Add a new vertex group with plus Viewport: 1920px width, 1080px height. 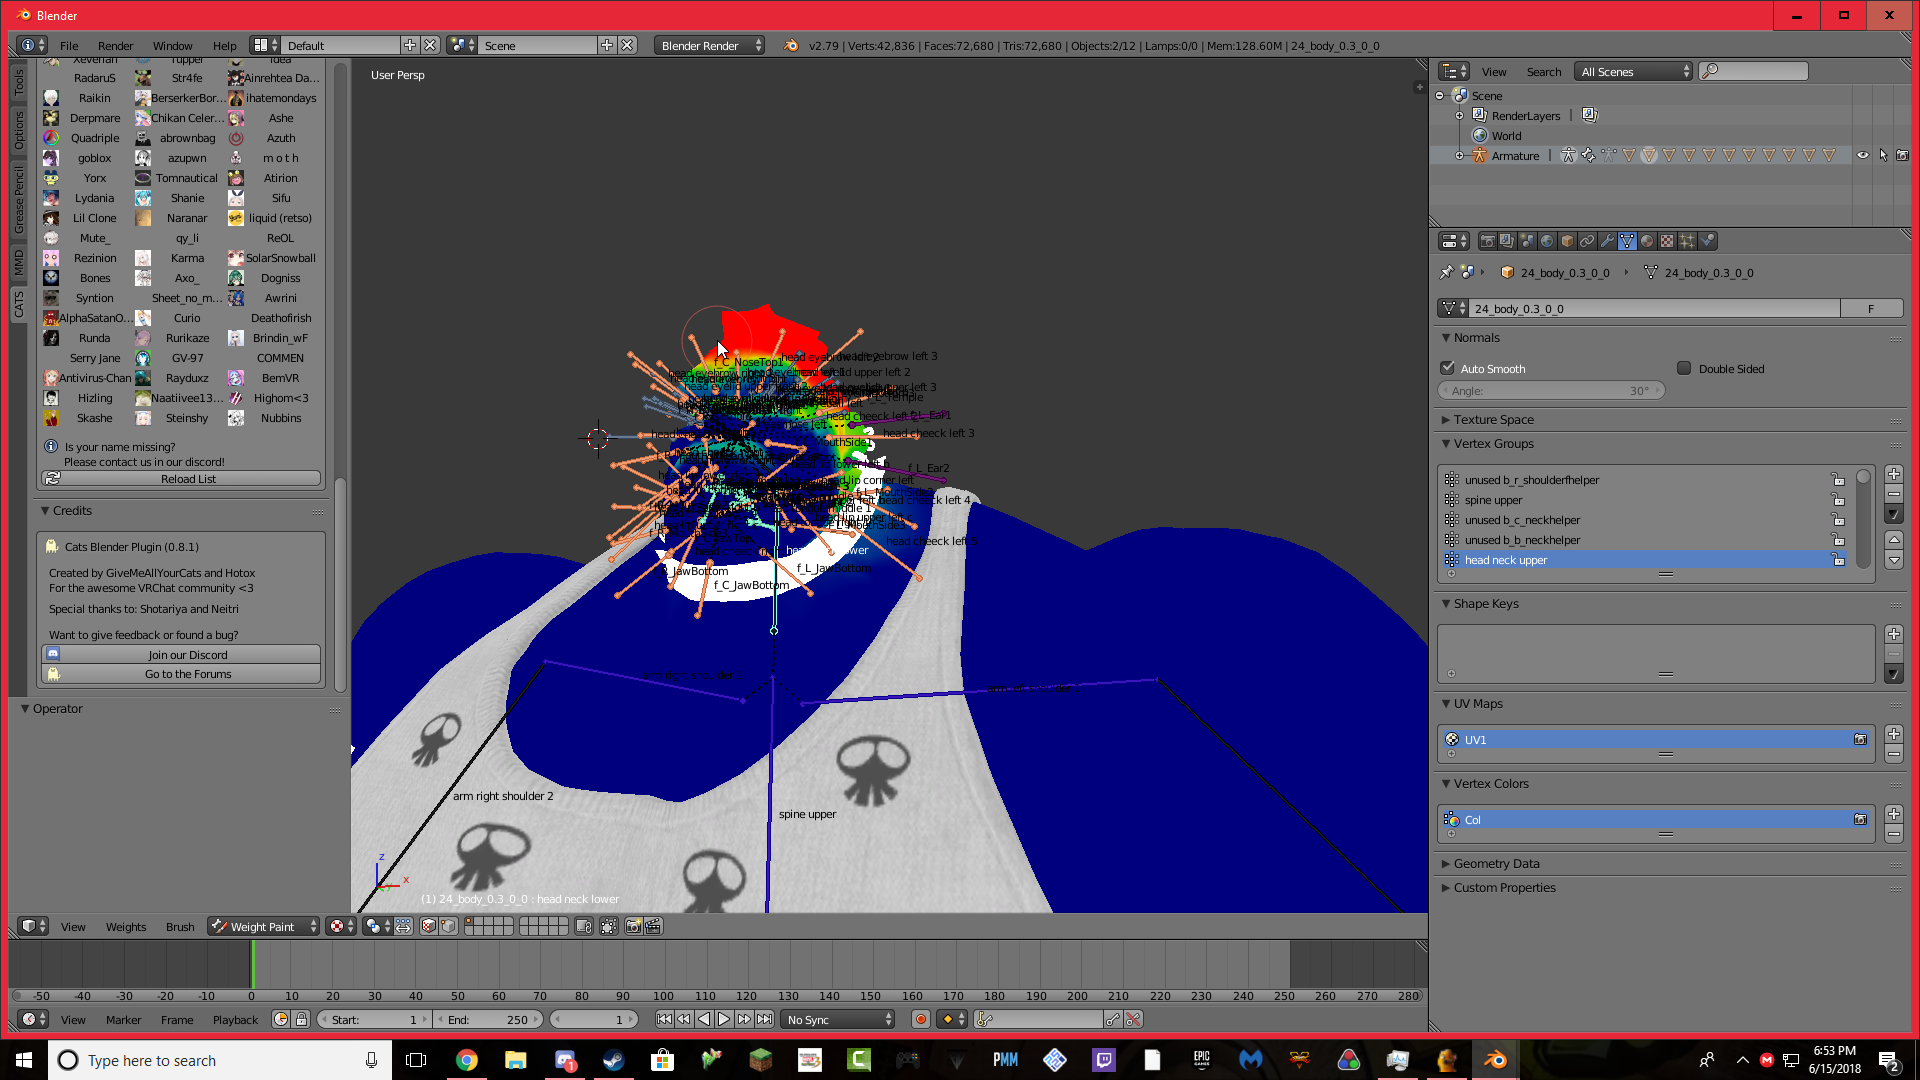point(1893,474)
